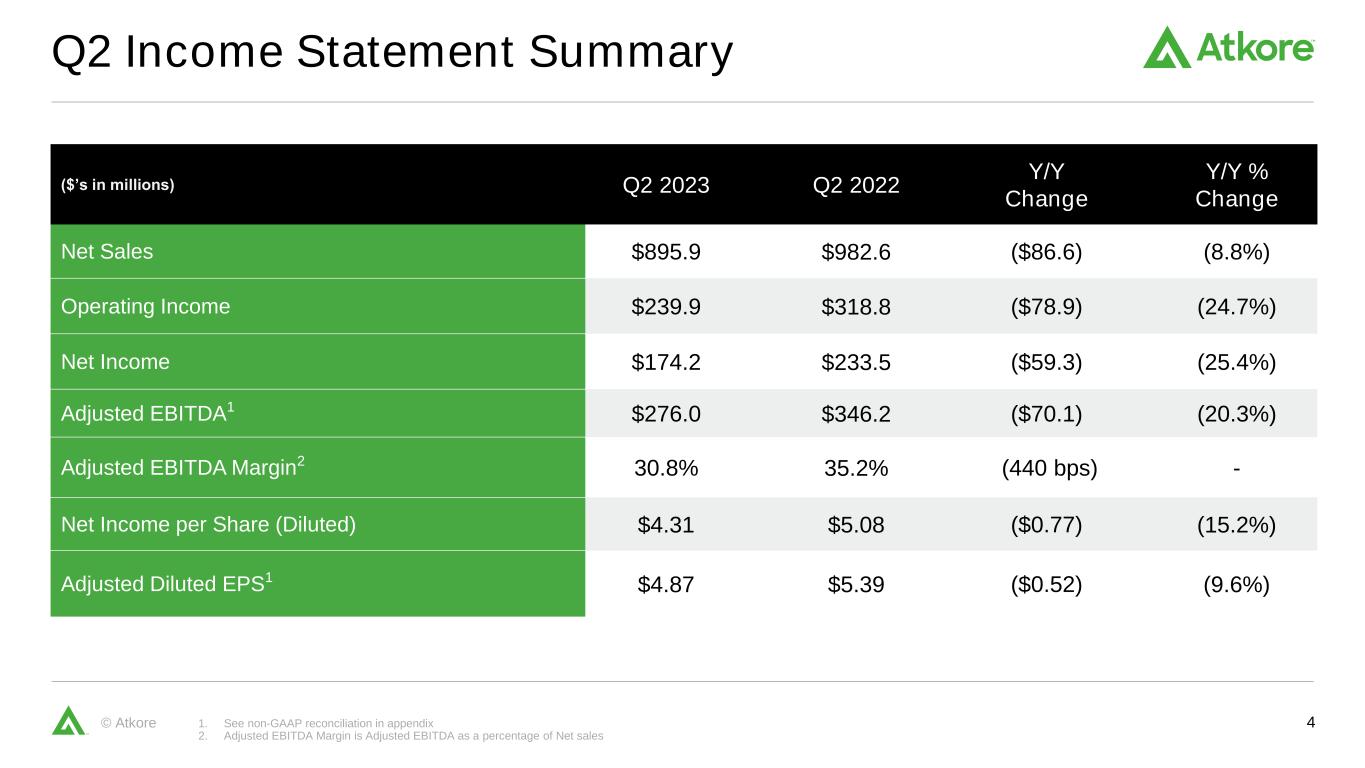Click the Q2 2022 column header

(x=856, y=186)
